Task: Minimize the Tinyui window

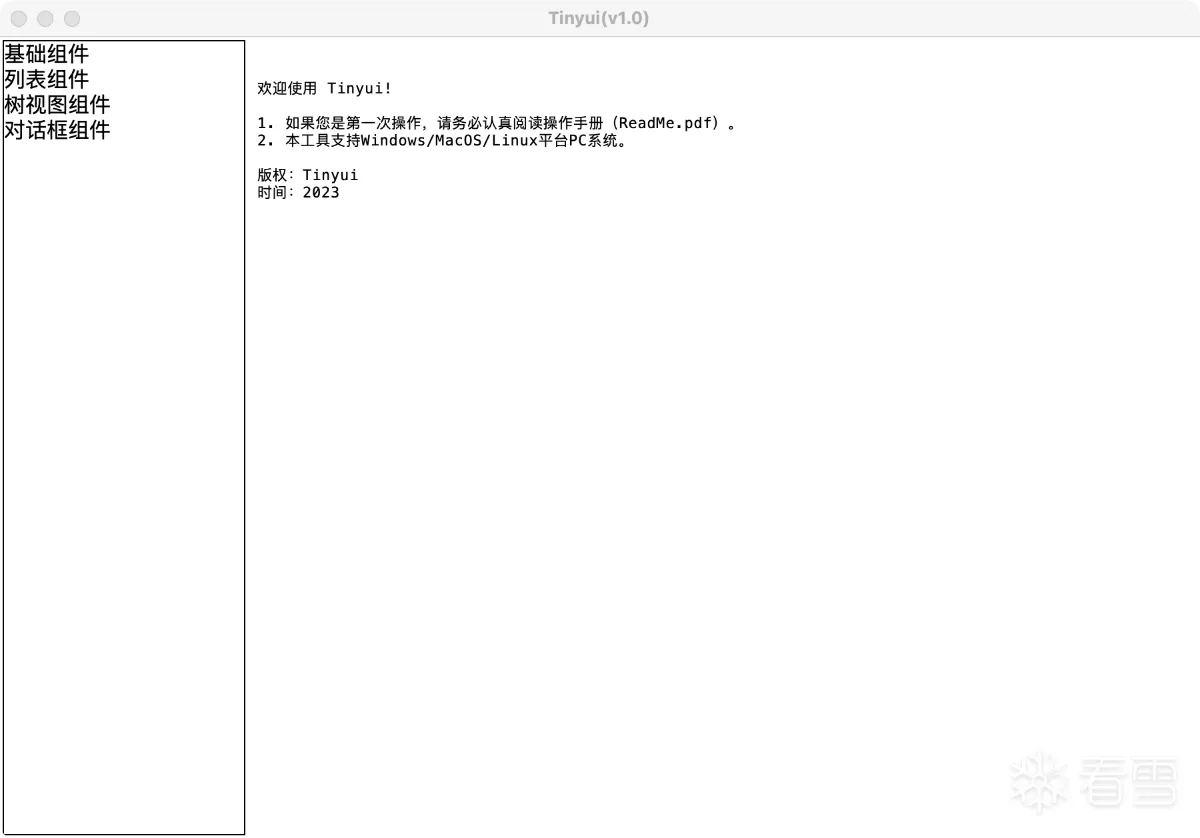Action: click(45, 18)
